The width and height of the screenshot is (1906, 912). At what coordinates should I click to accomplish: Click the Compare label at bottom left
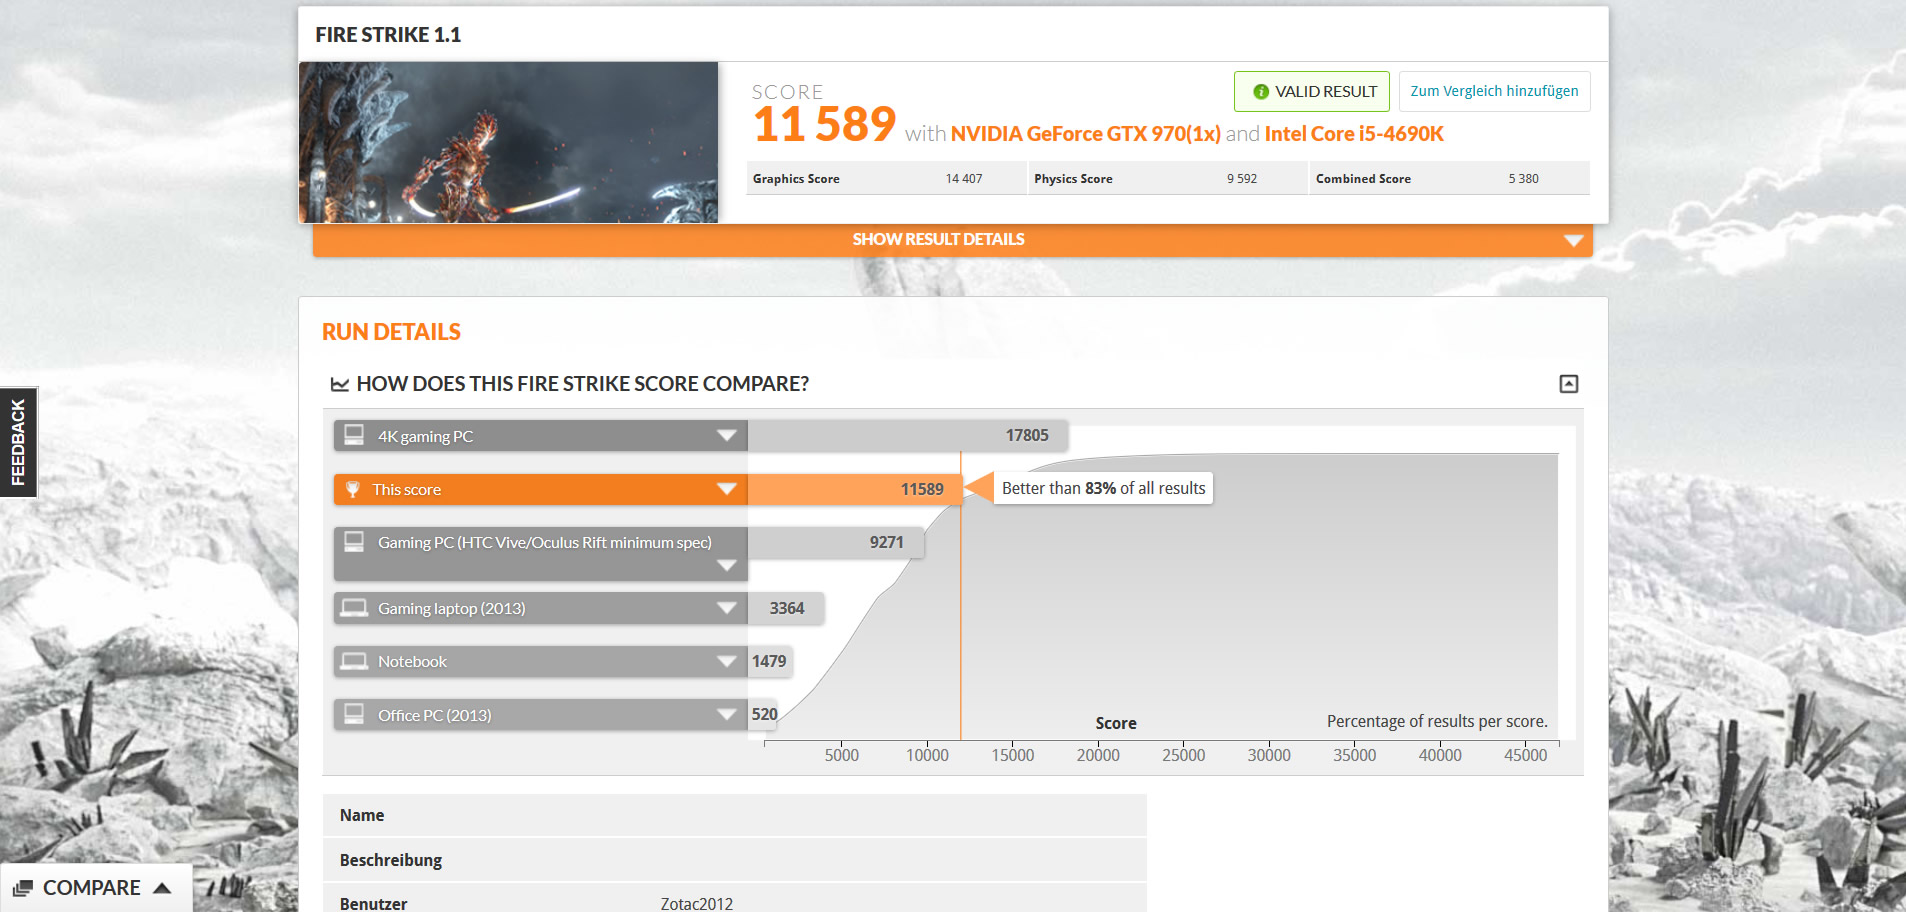[x=92, y=888]
